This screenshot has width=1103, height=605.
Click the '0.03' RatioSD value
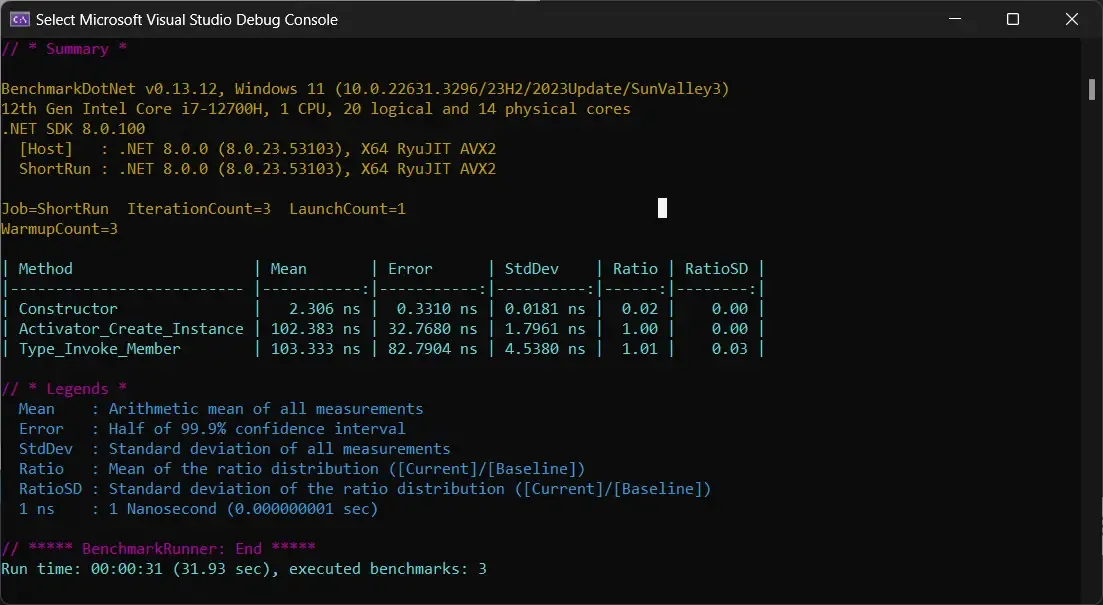click(729, 349)
